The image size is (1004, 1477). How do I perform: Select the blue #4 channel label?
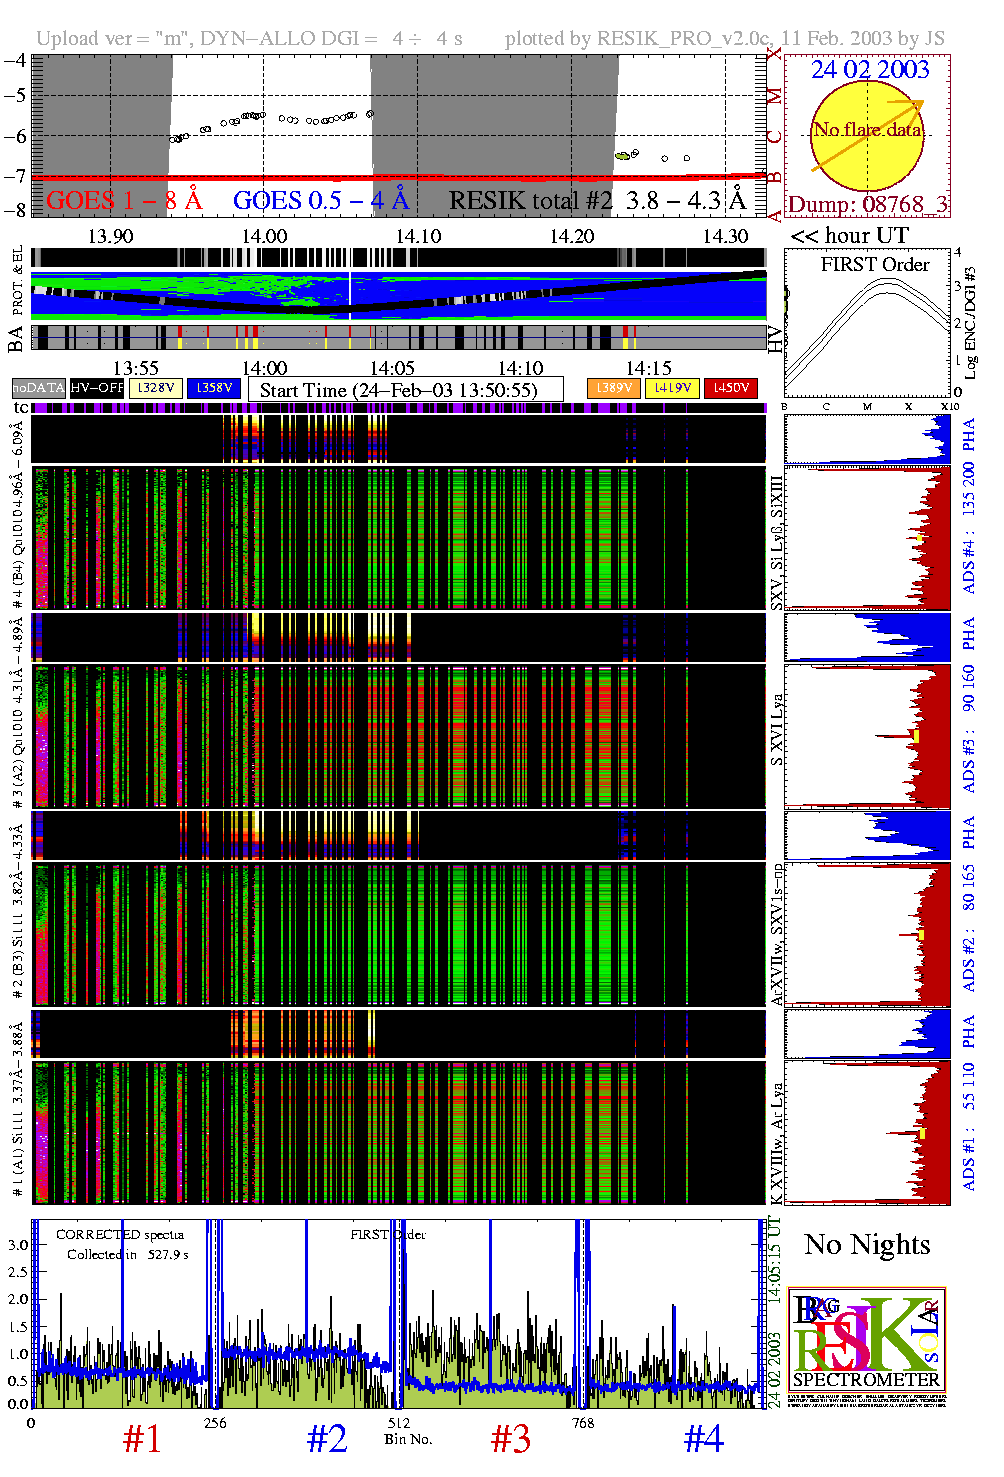point(703,1440)
